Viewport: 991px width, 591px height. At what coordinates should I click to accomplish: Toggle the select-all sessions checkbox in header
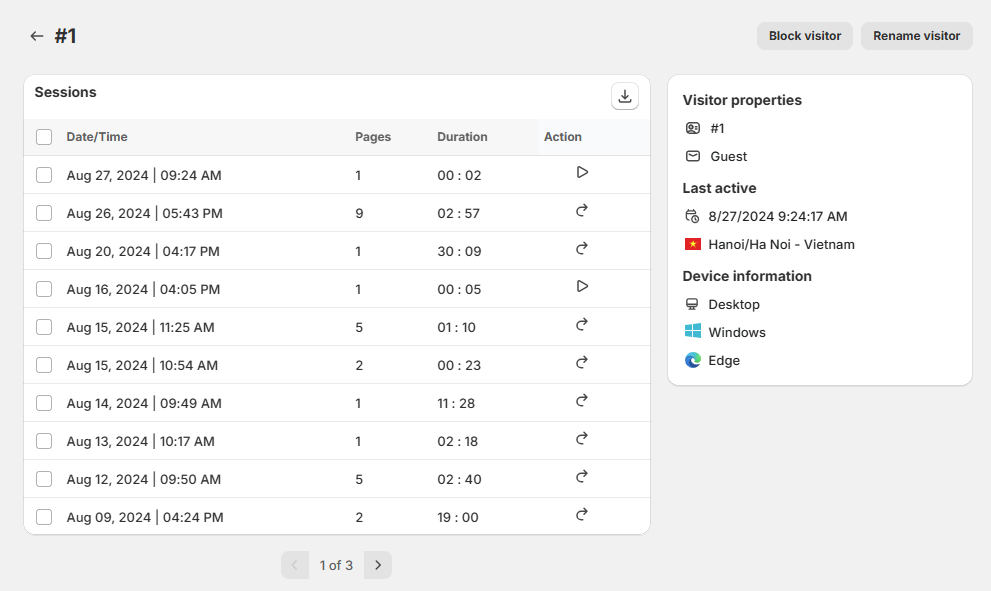(x=44, y=137)
